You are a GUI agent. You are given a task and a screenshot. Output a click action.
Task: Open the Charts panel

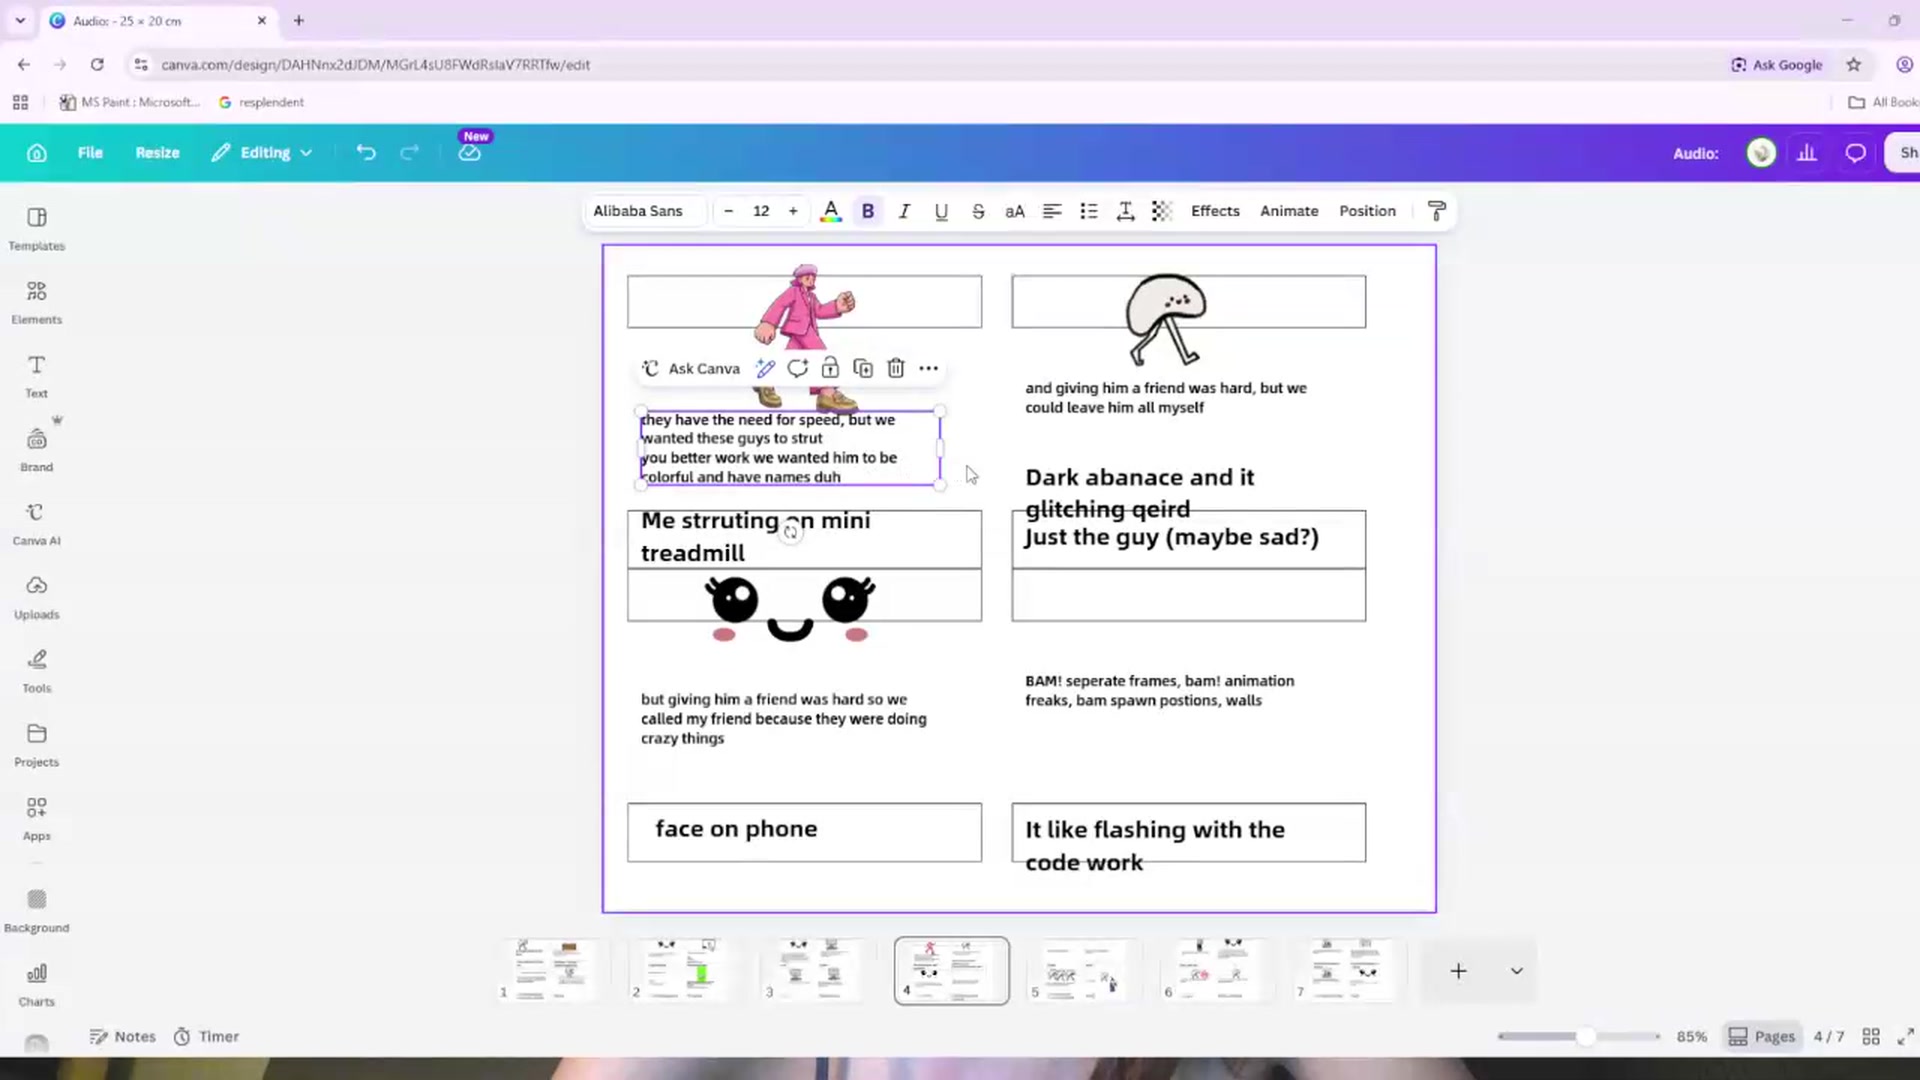pos(37,985)
